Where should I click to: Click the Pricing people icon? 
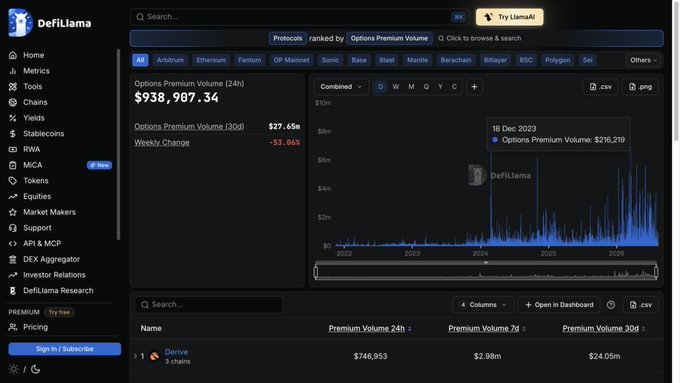tap(13, 327)
